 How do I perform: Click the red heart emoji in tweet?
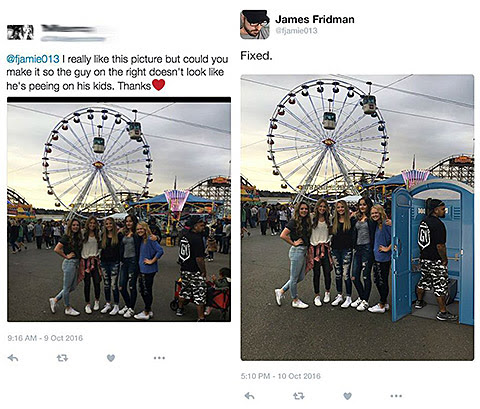(158, 85)
